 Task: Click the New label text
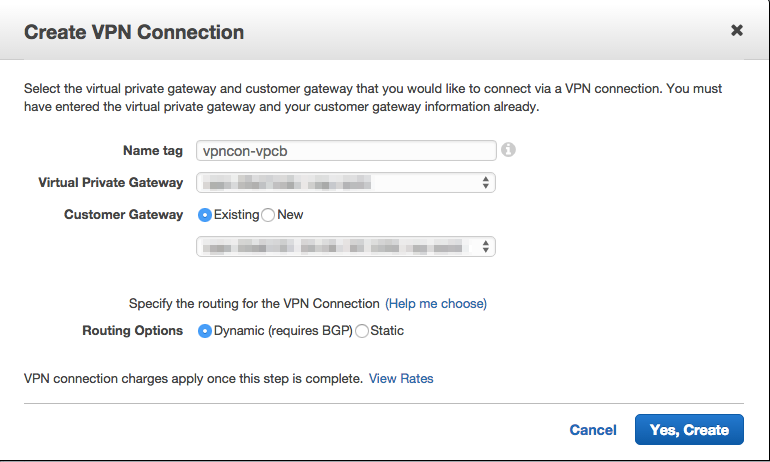coord(290,215)
